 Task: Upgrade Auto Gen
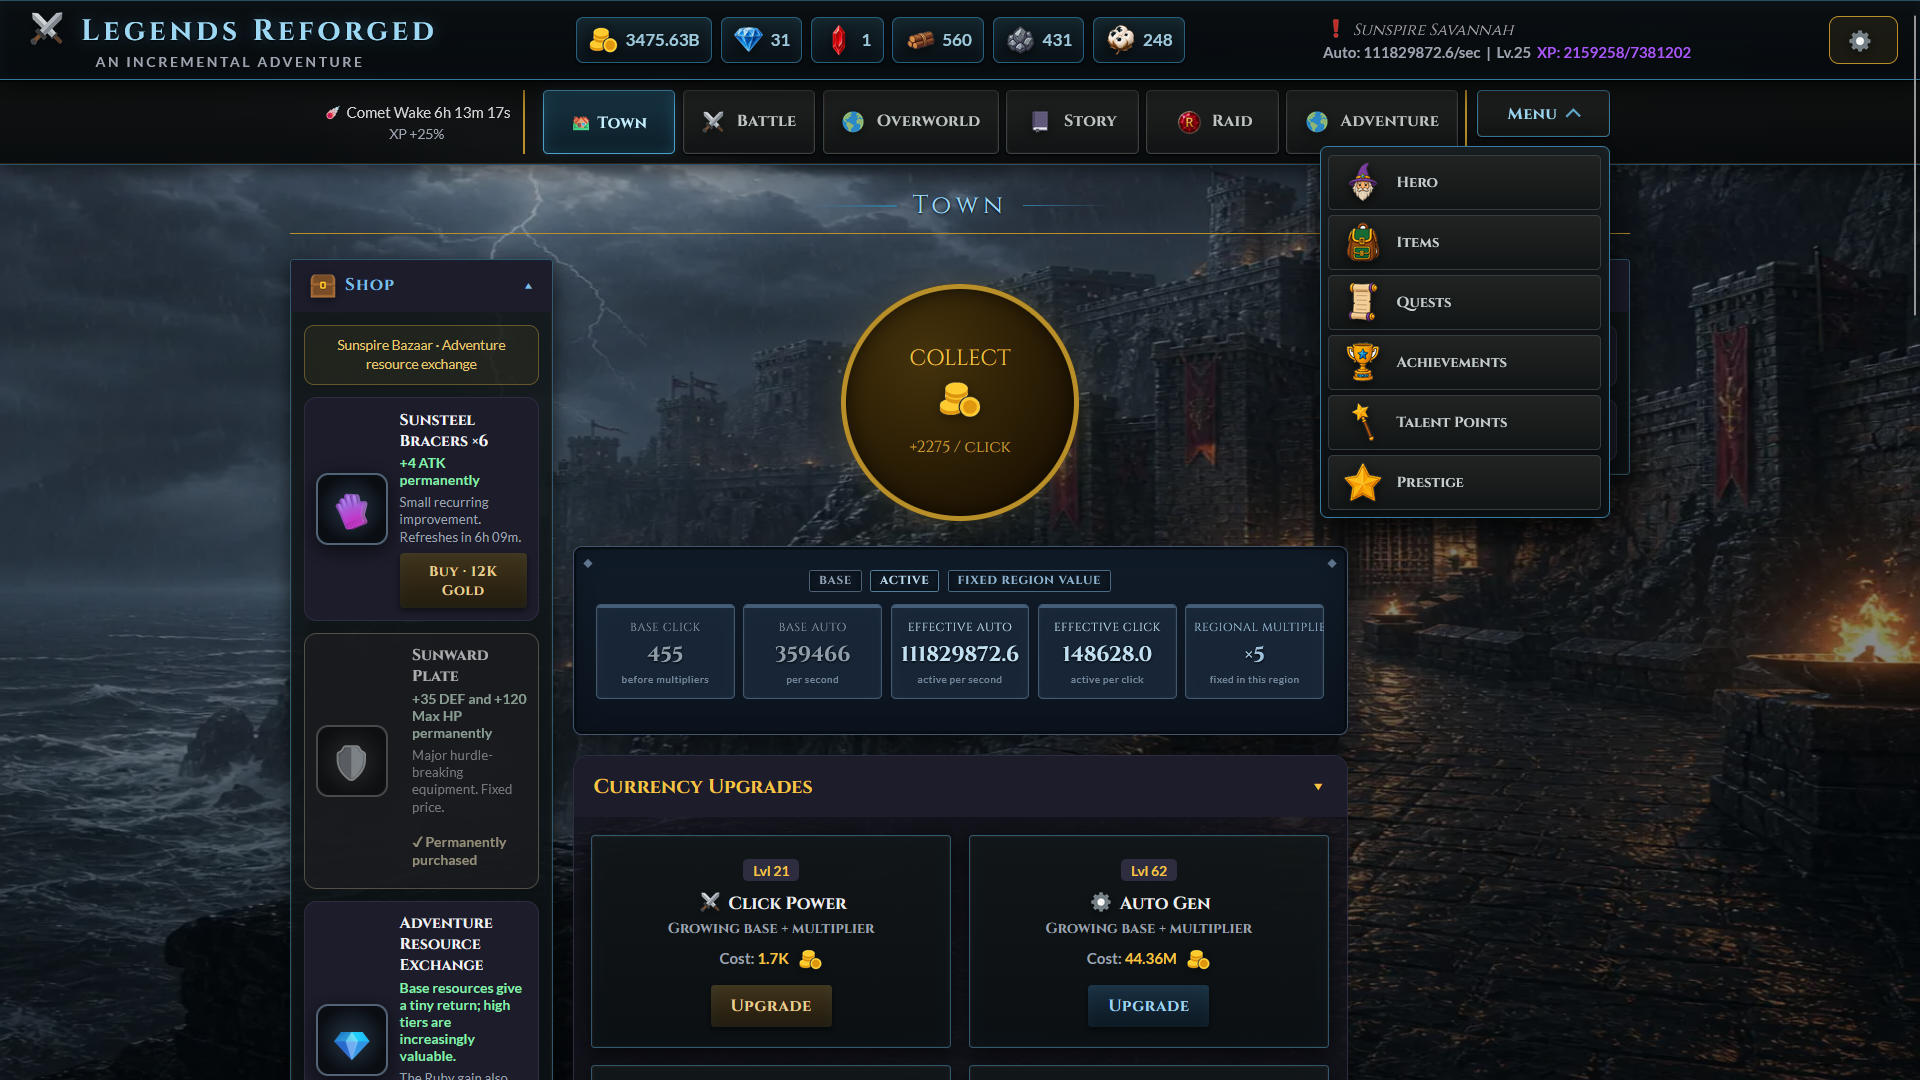pyautogui.click(x=1149, y=1005)
